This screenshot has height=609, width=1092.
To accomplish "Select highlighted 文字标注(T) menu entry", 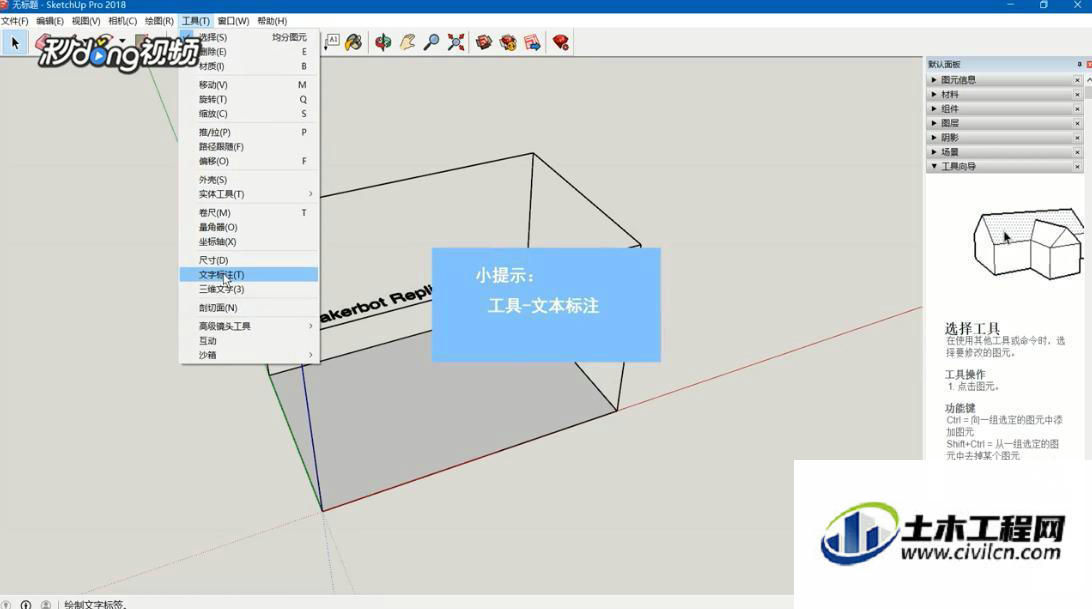I will tap(249, 275).
